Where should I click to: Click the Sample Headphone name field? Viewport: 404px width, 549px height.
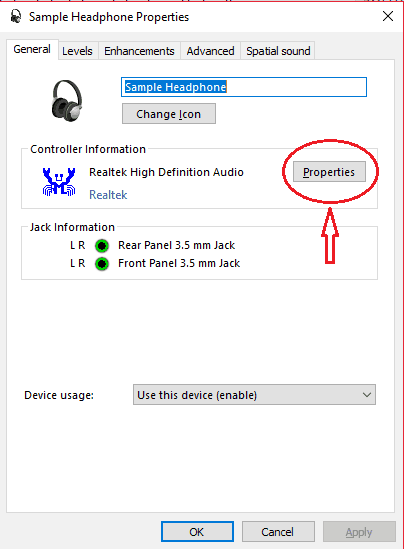click(244, 87)
